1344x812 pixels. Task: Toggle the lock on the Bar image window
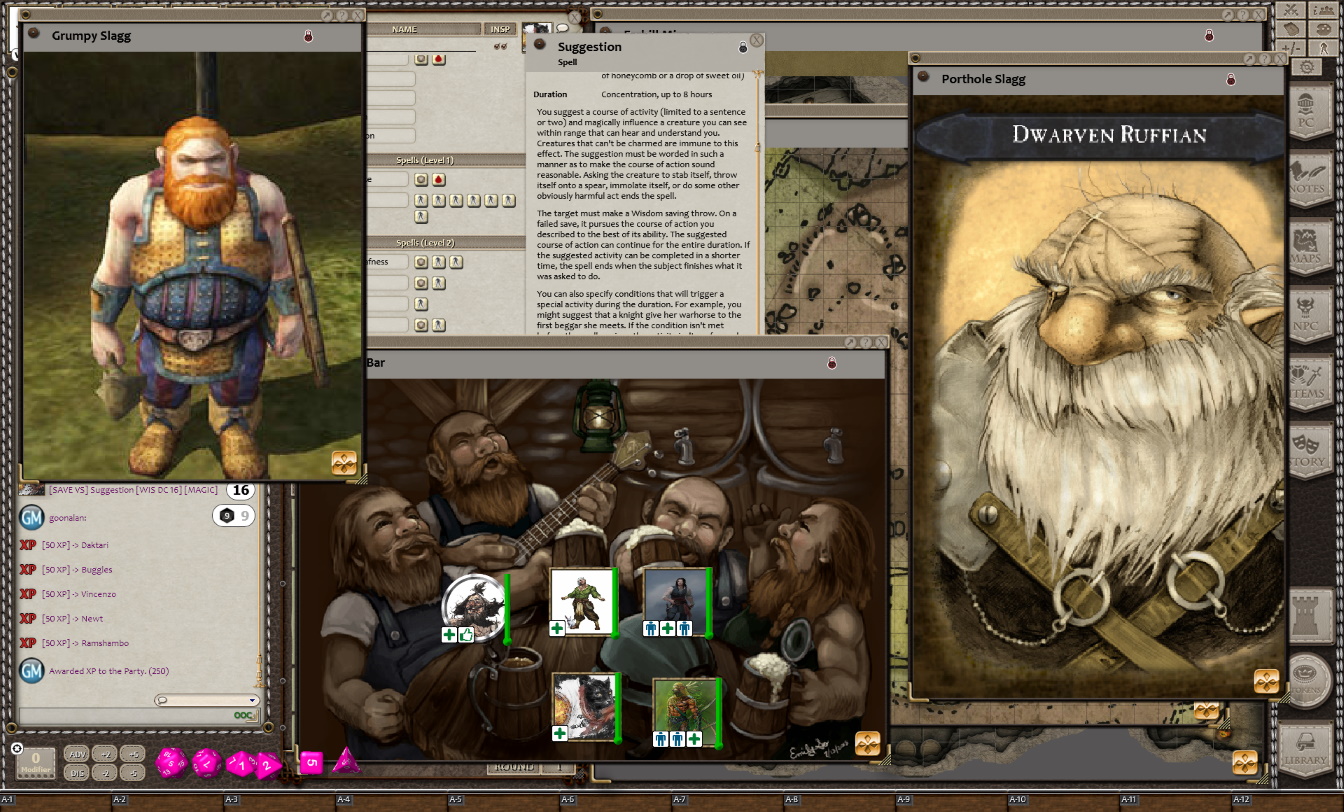tap(831, 363)
